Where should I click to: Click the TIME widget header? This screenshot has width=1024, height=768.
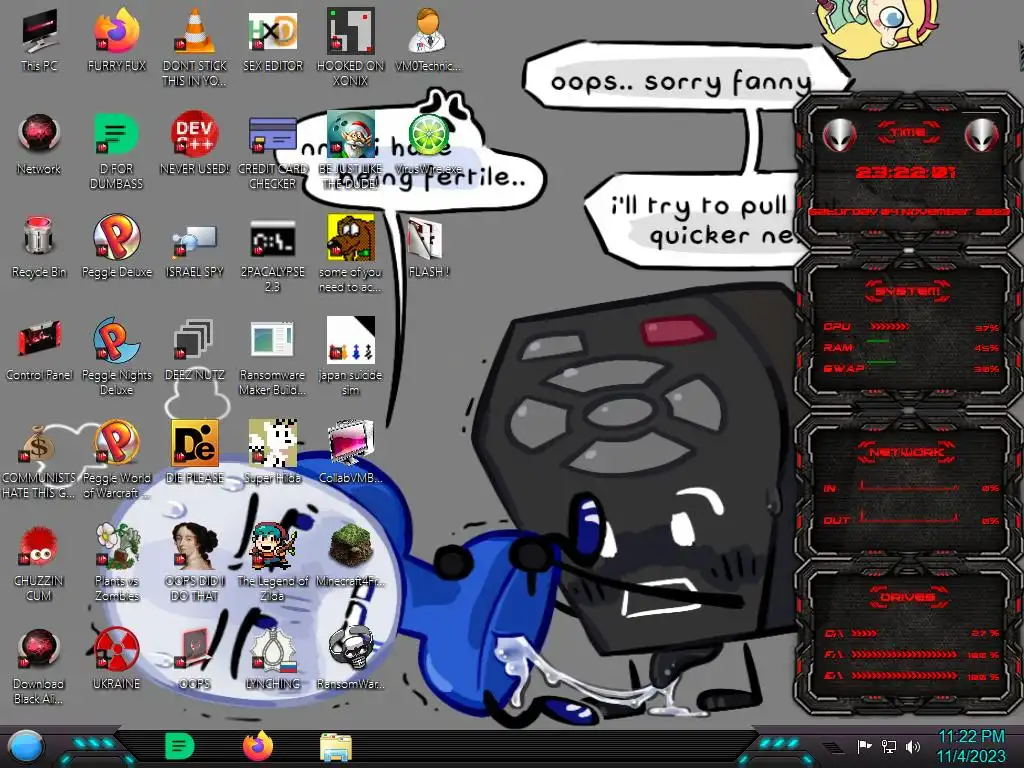(908, 133)
